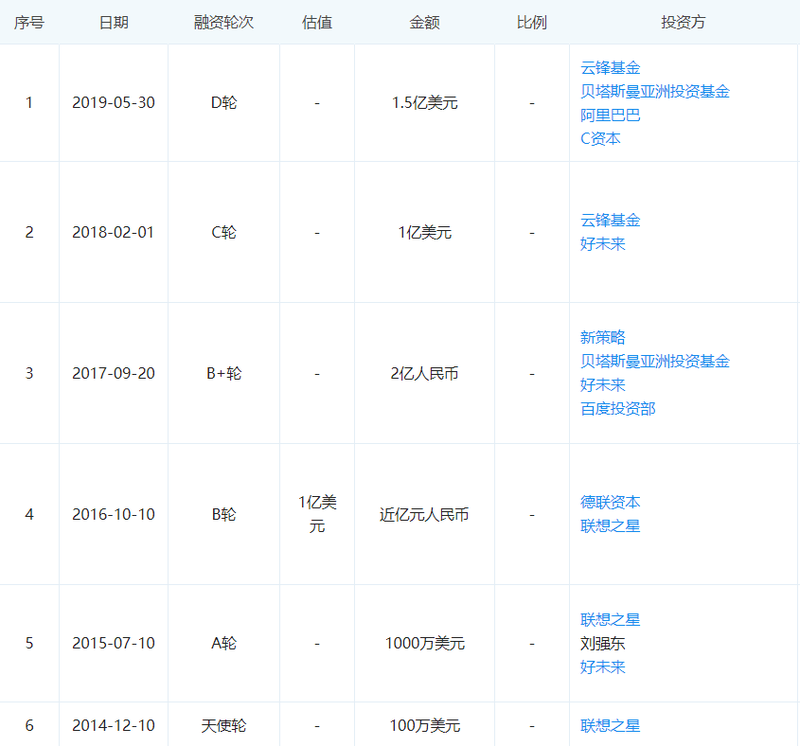
Task: Click the 新策略 investor link
Action: 603,337
